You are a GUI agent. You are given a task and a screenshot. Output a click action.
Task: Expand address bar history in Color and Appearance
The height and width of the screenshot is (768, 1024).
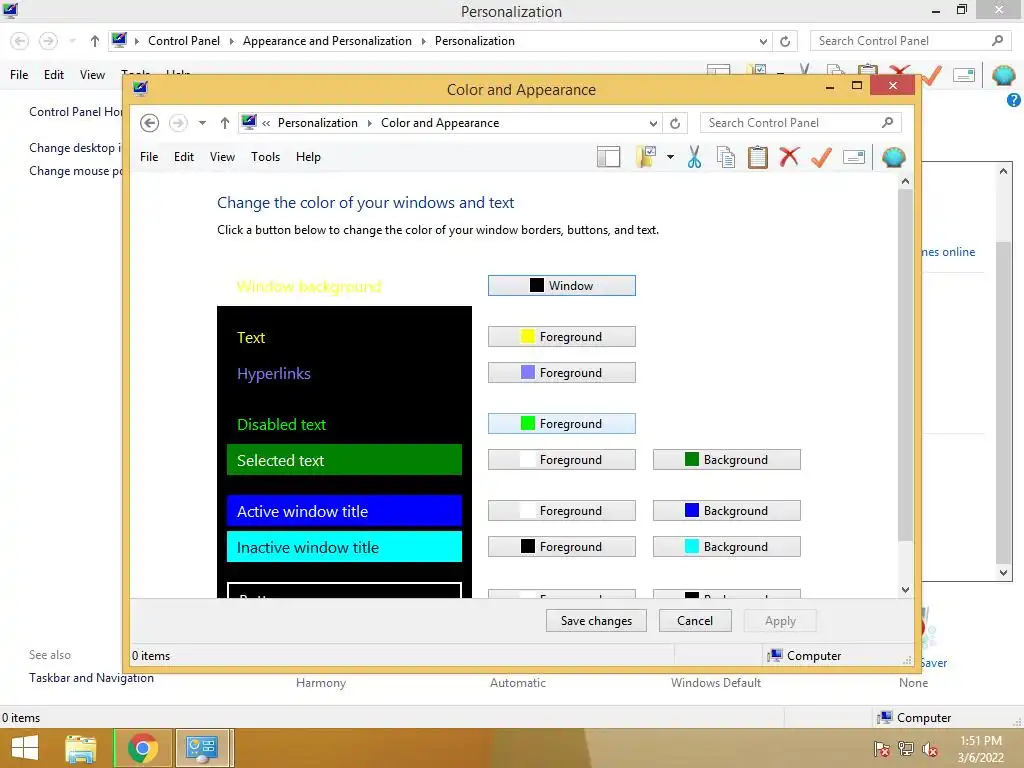tap(653, 123)
